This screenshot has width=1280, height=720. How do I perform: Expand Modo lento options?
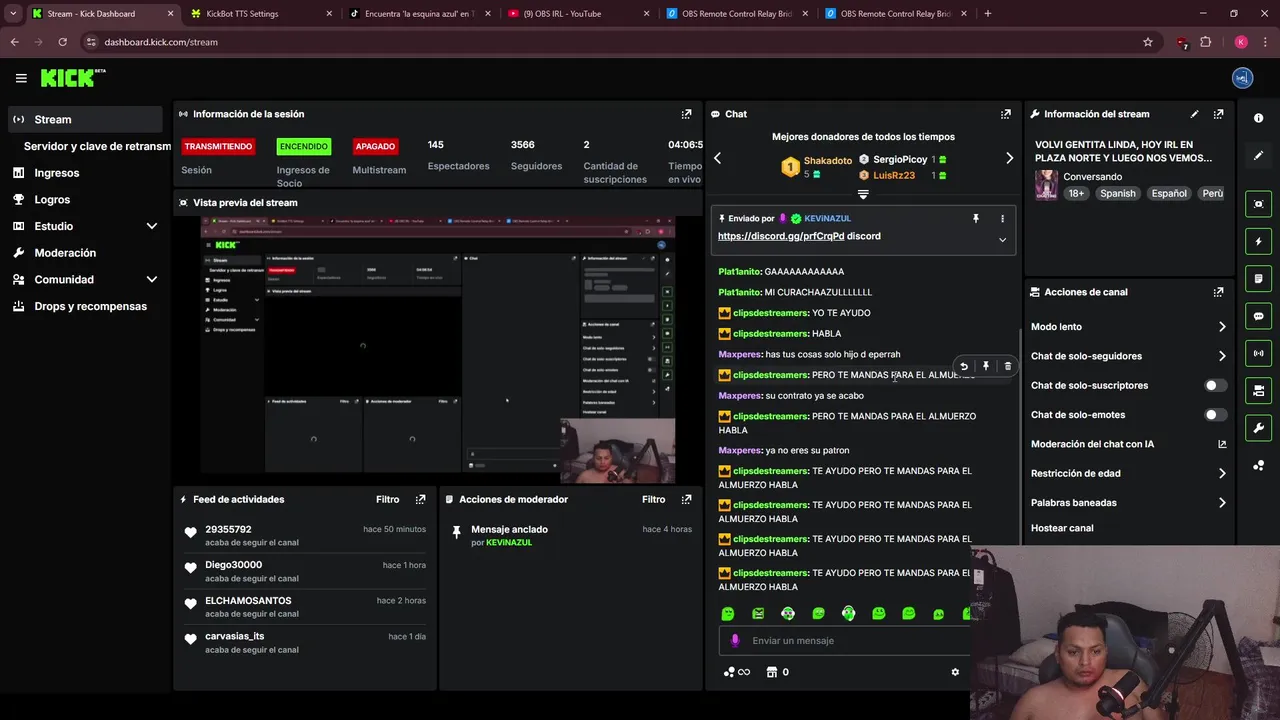click(1222, 327)
